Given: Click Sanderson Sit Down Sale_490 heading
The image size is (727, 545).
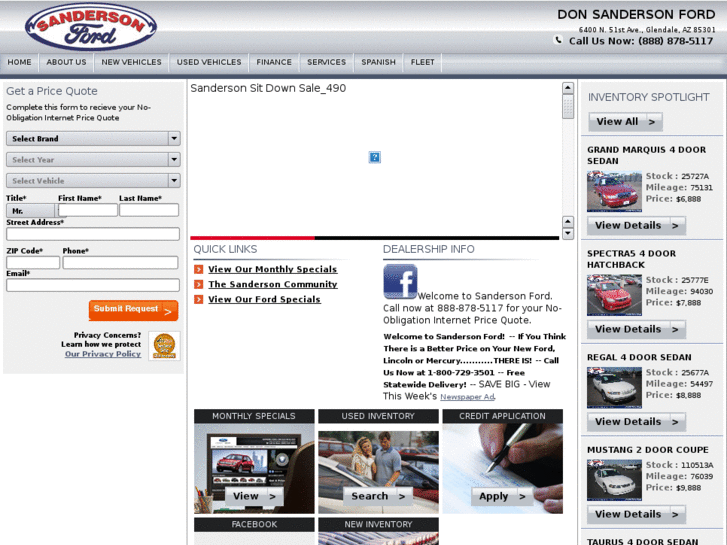Looking at the screenshot, I should click(268, 88).
